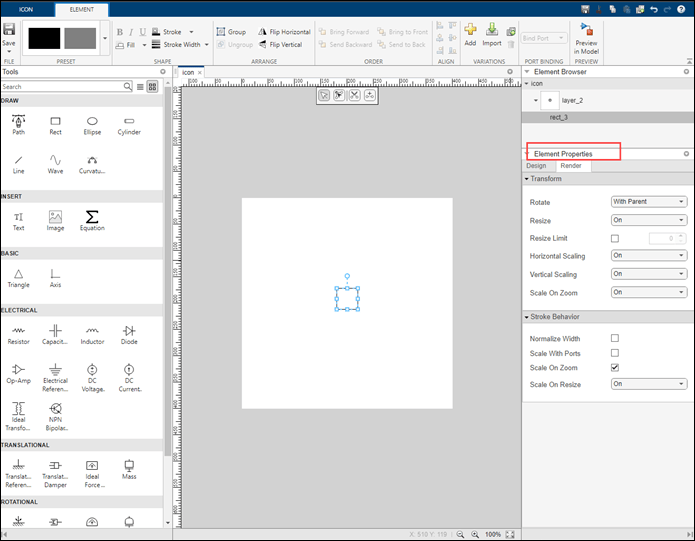Add a Resistor electrical symbol
The image size is (695, 541).
(18, 335)
